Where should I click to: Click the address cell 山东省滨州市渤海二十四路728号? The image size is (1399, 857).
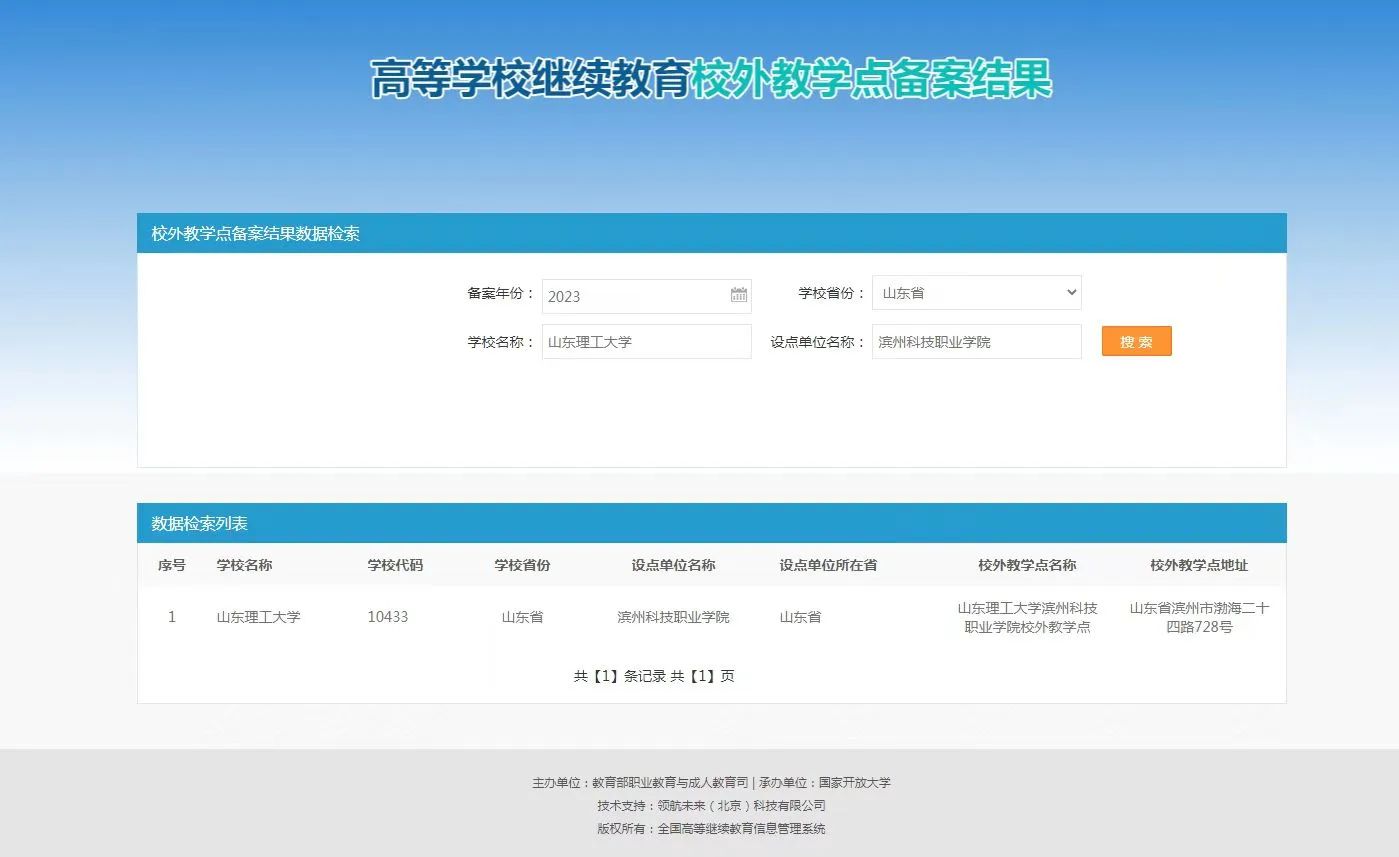(1199, 617)
